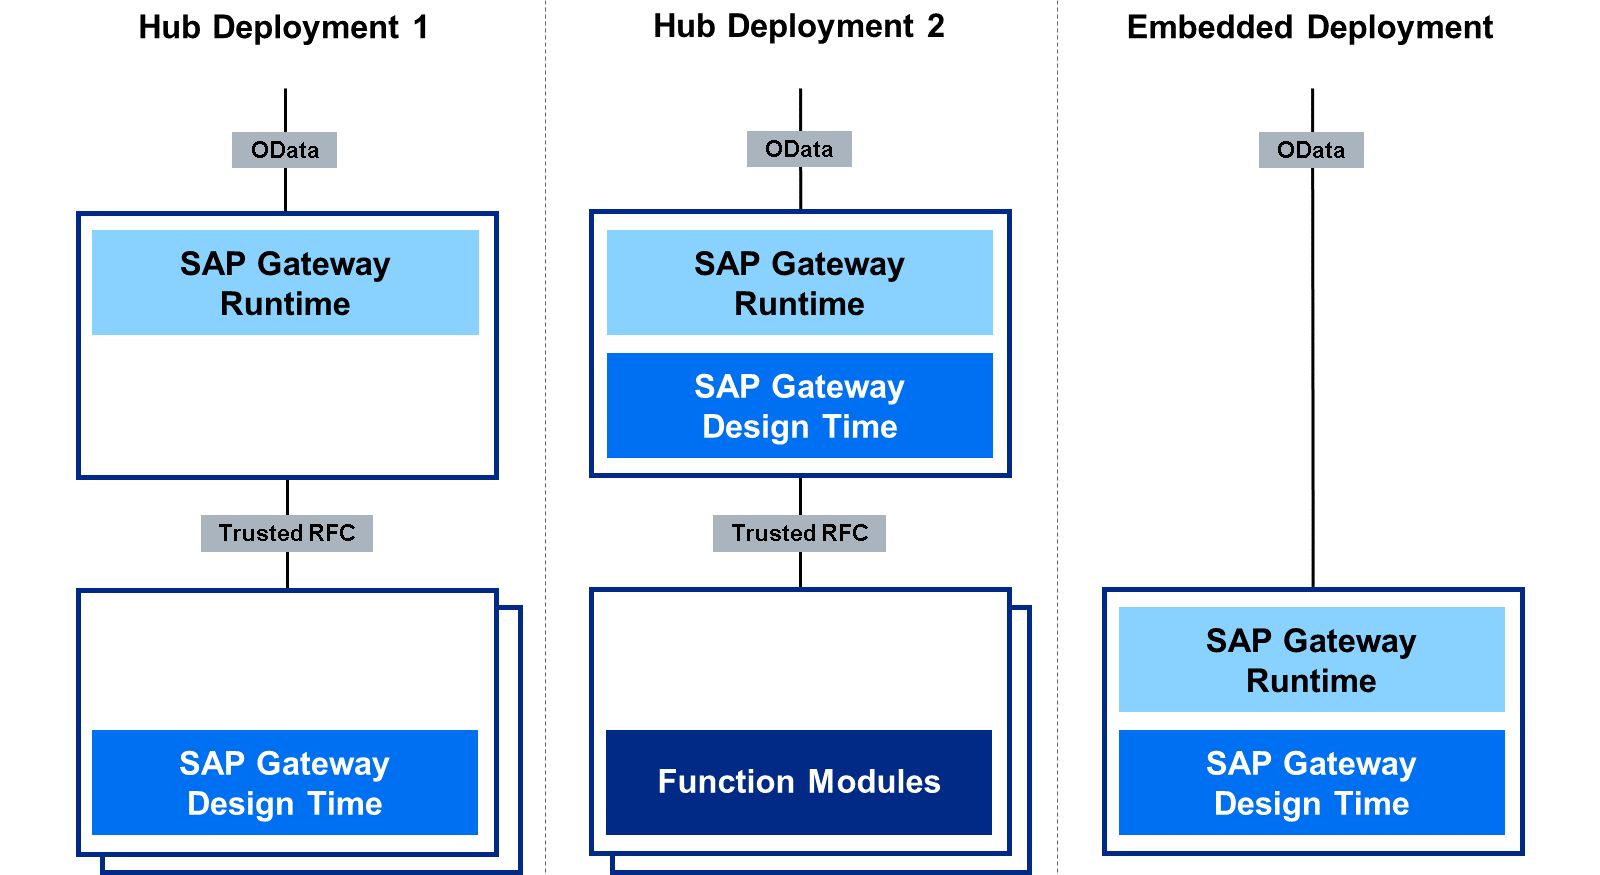Click the Hub Deployment 1 heading
Screen dimensions: 1600x875
coord(284,27)
